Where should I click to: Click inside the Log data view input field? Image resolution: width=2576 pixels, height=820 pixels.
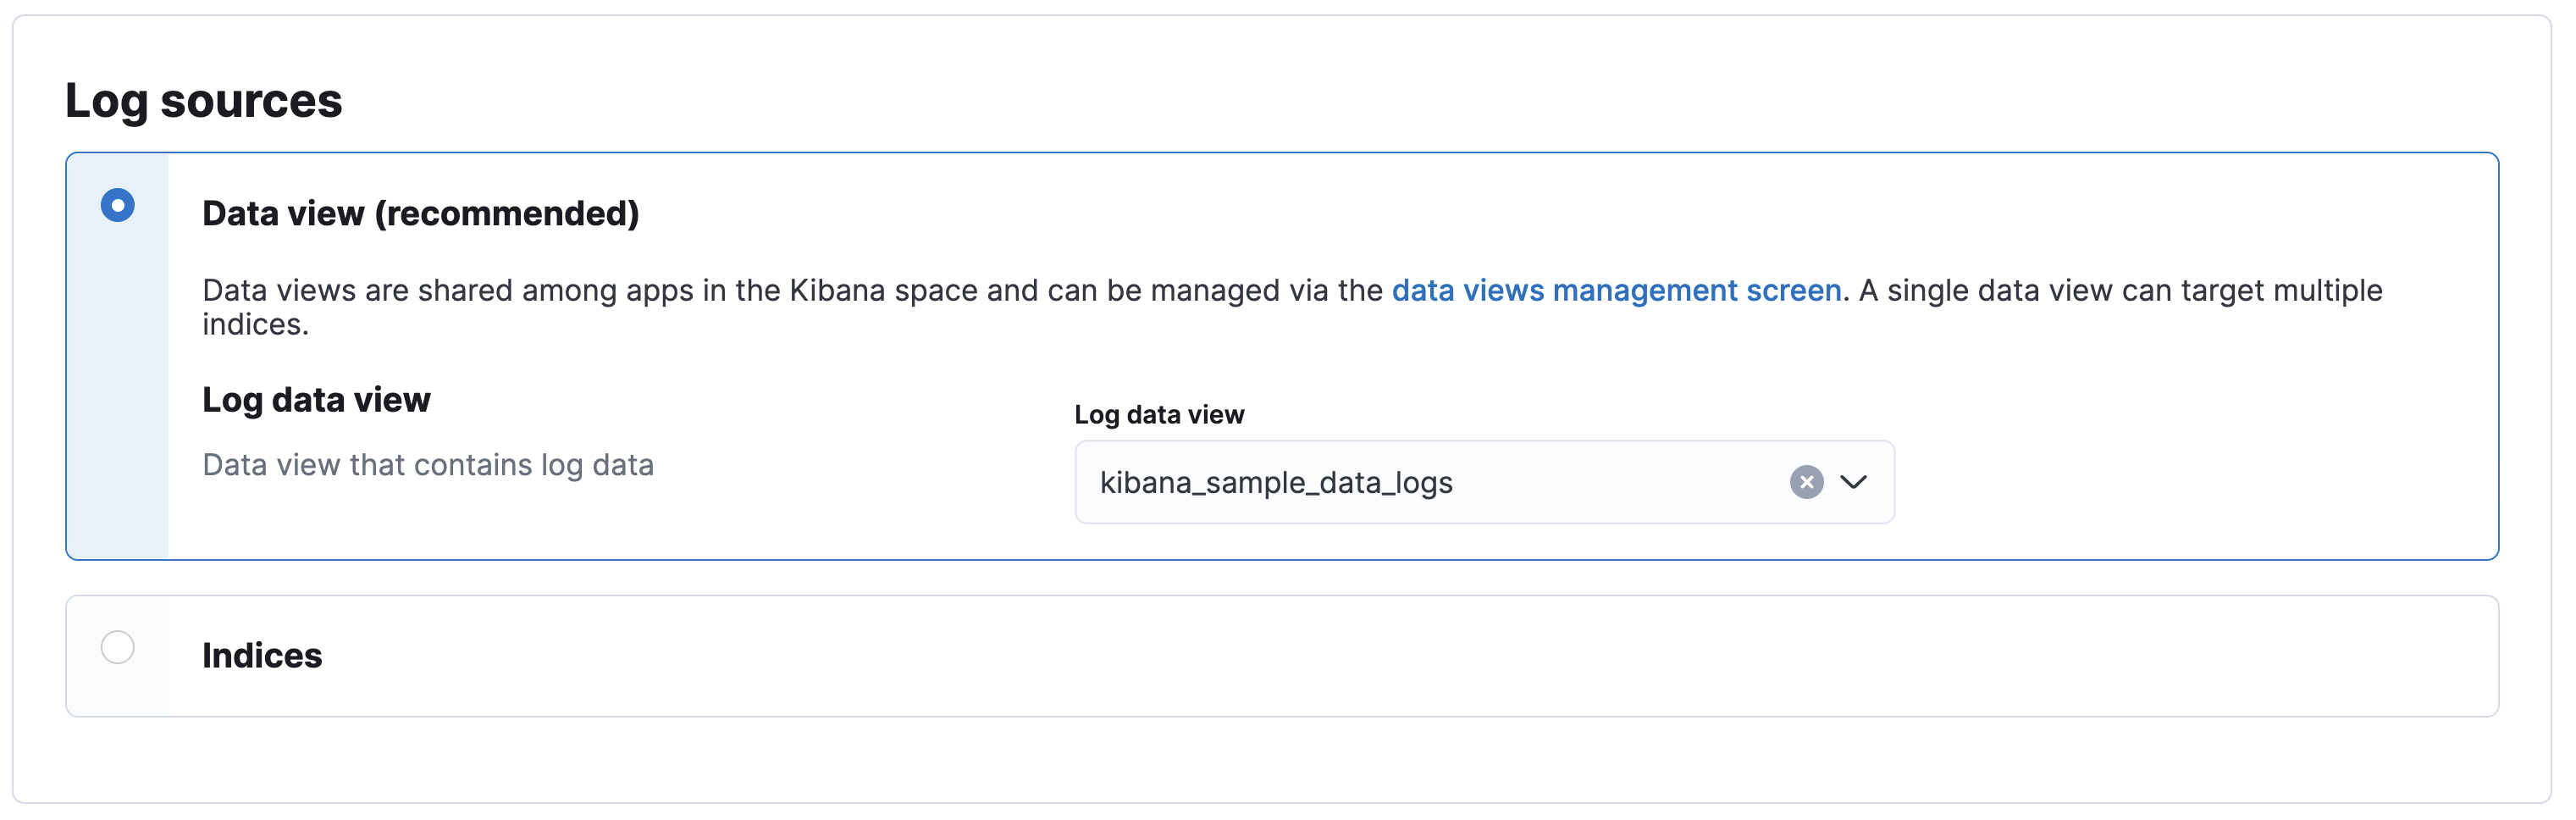pyautogui.click(x=1400, y=484)
